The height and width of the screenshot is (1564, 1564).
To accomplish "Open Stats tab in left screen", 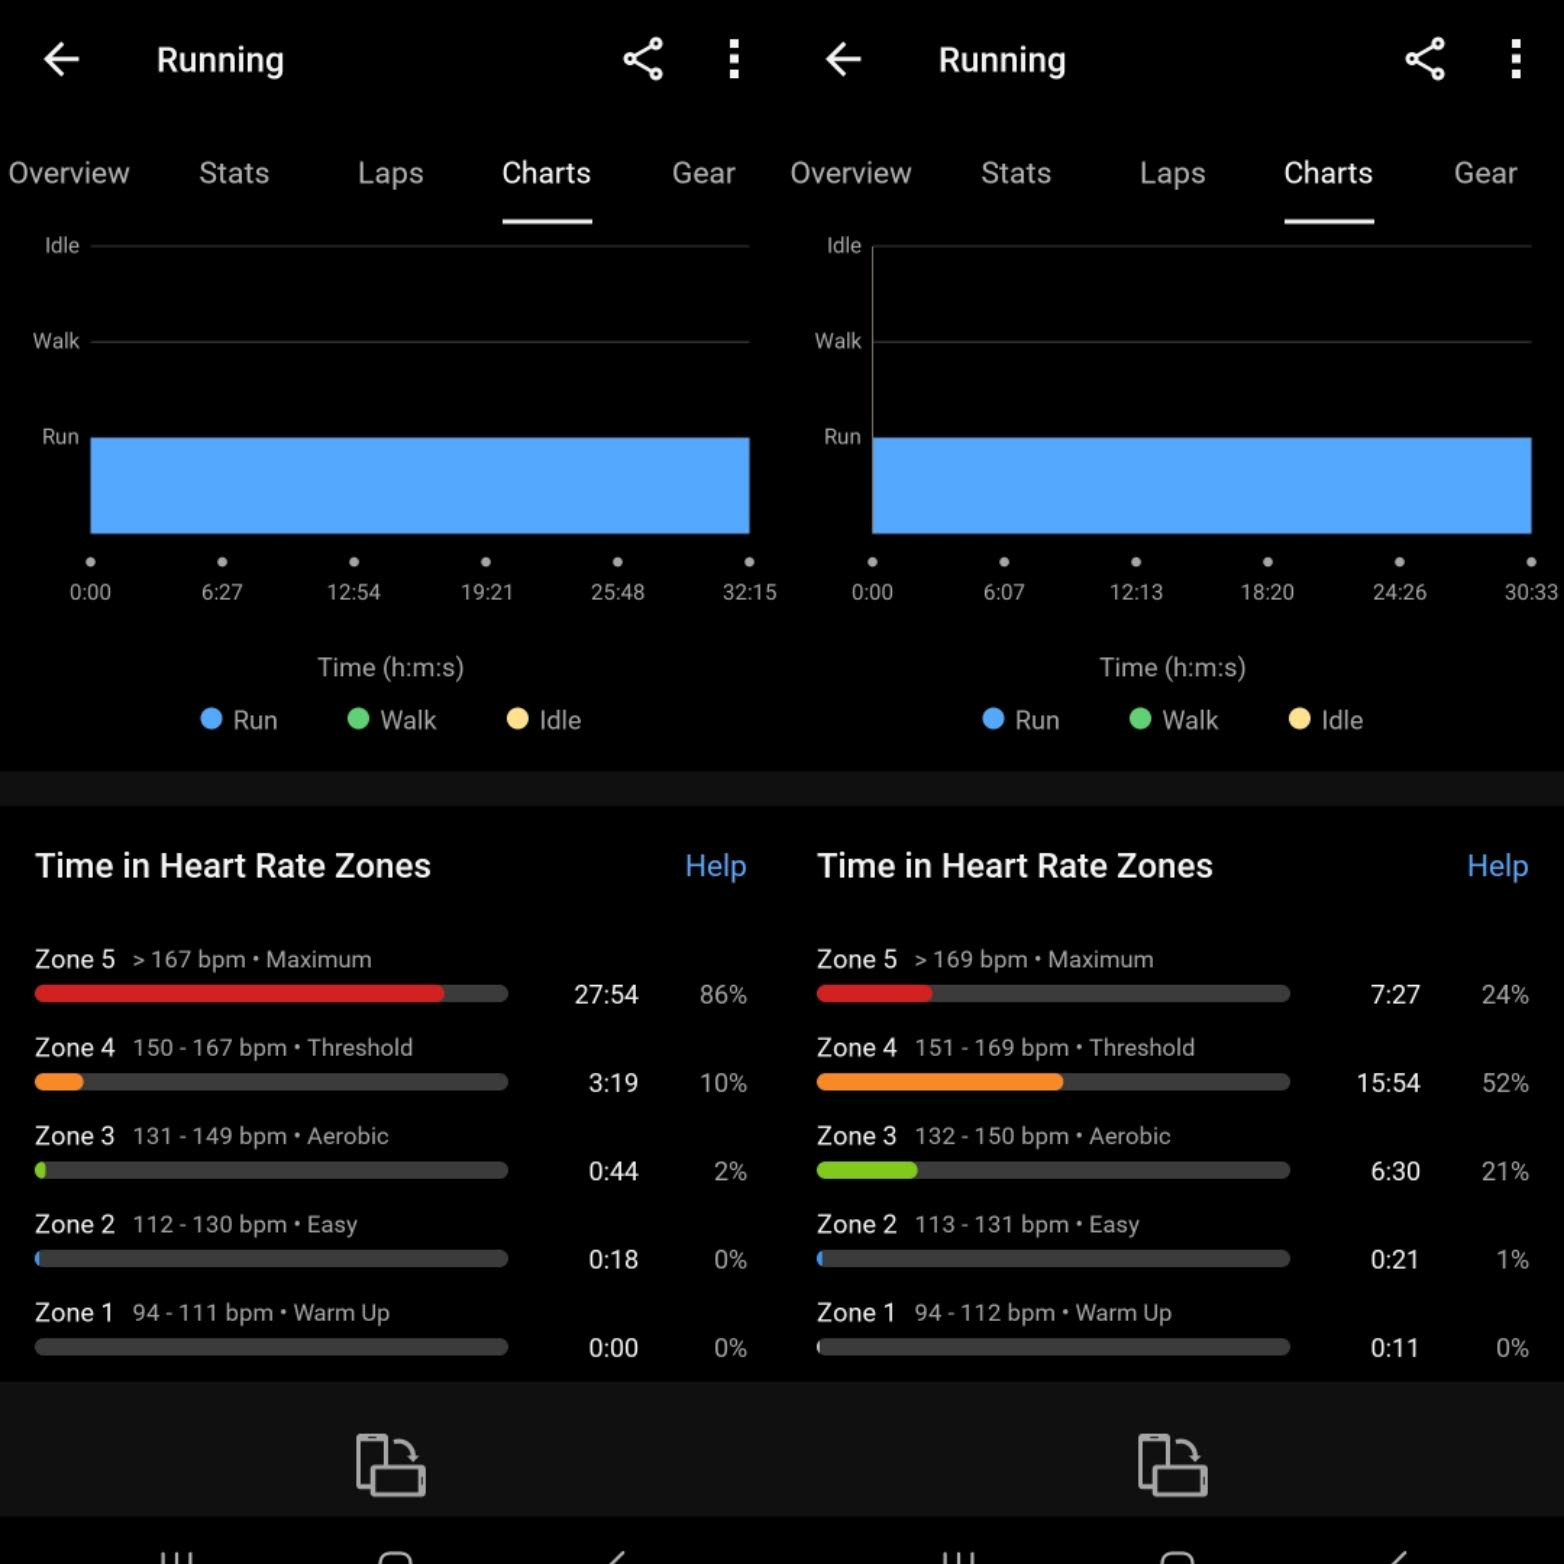I will click(x=234, y=173).
